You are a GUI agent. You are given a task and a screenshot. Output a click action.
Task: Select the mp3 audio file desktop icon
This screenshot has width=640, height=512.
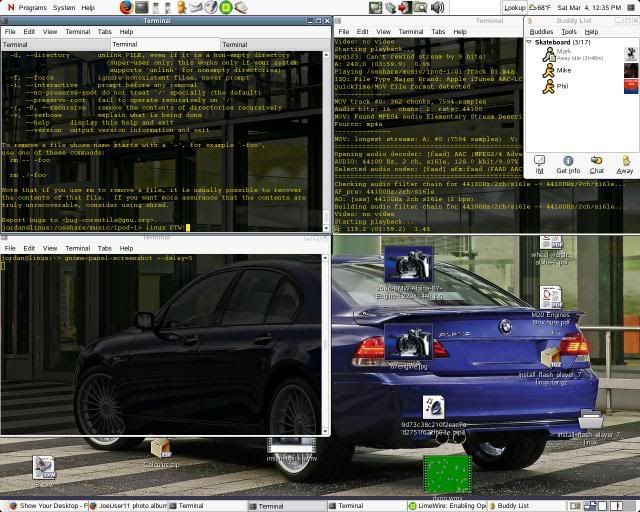tap(433, 415)
